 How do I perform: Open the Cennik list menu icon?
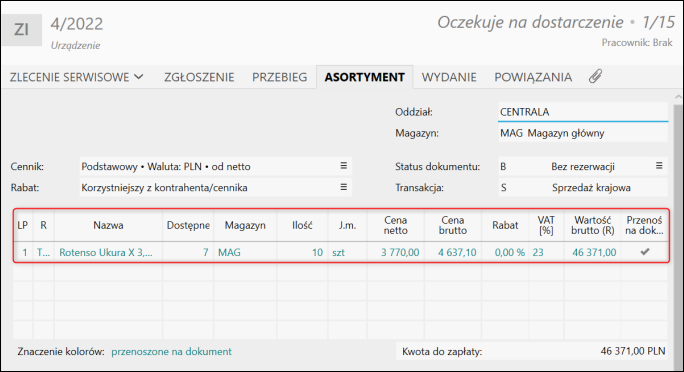(344, 166)
